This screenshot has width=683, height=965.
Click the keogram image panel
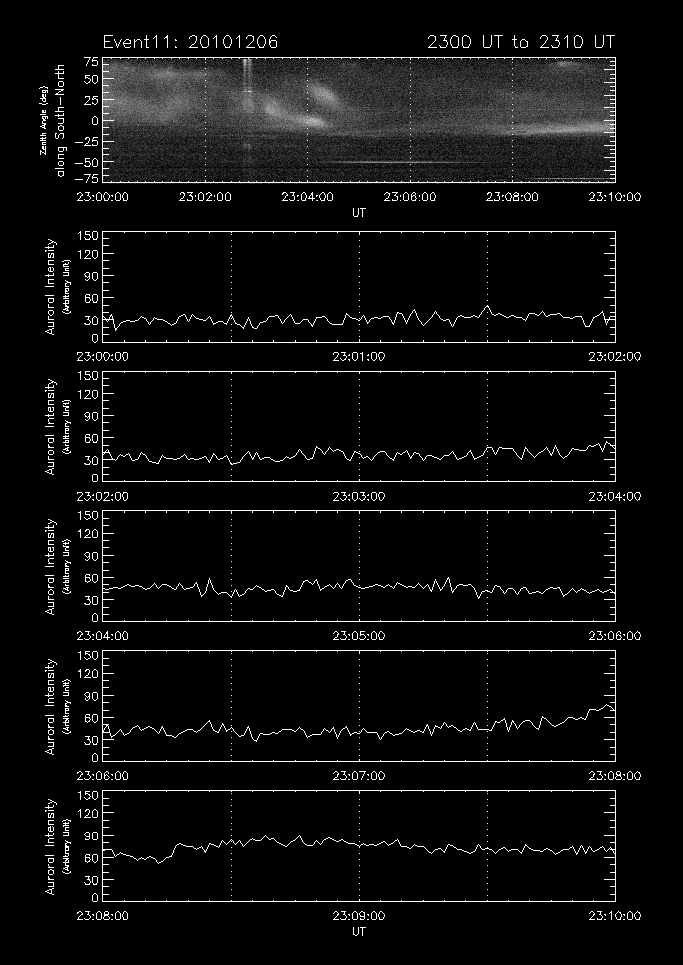point(359,120)
